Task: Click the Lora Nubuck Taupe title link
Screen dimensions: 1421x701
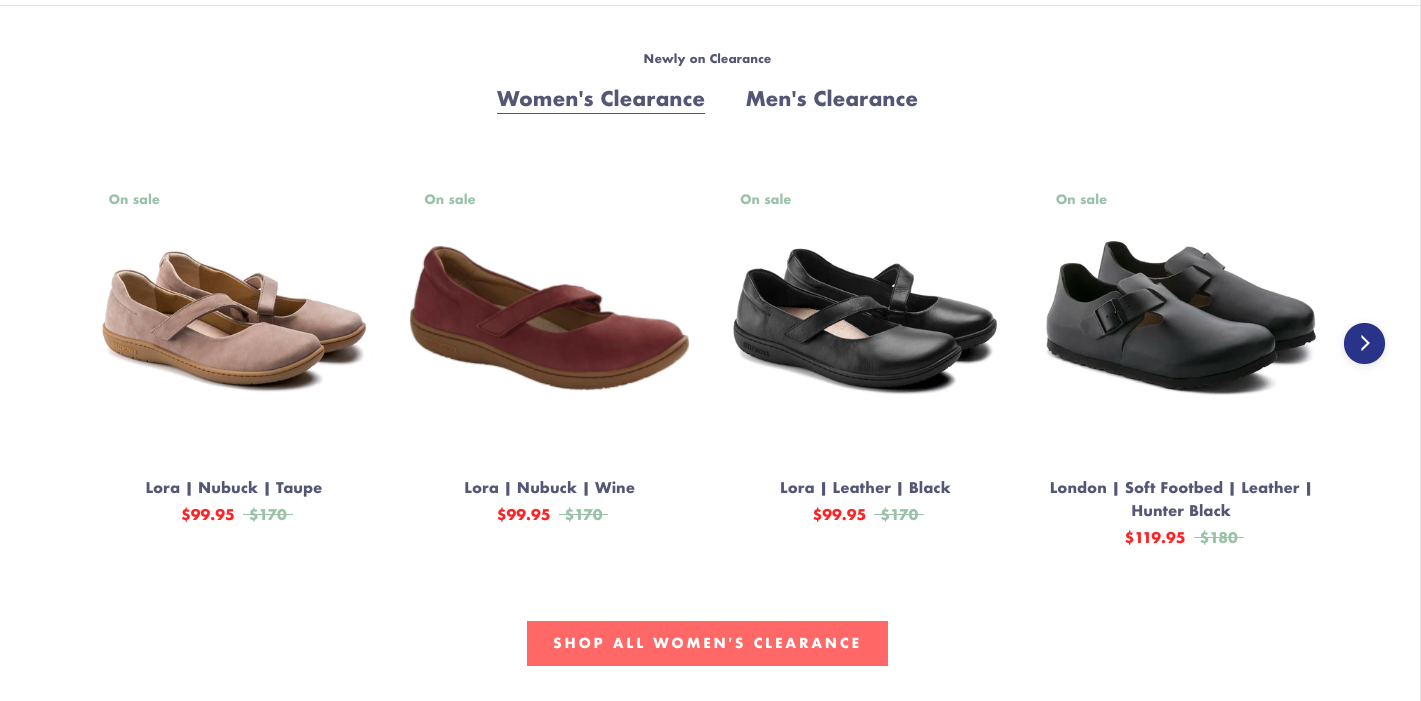Action: click(x=234, y=488)
